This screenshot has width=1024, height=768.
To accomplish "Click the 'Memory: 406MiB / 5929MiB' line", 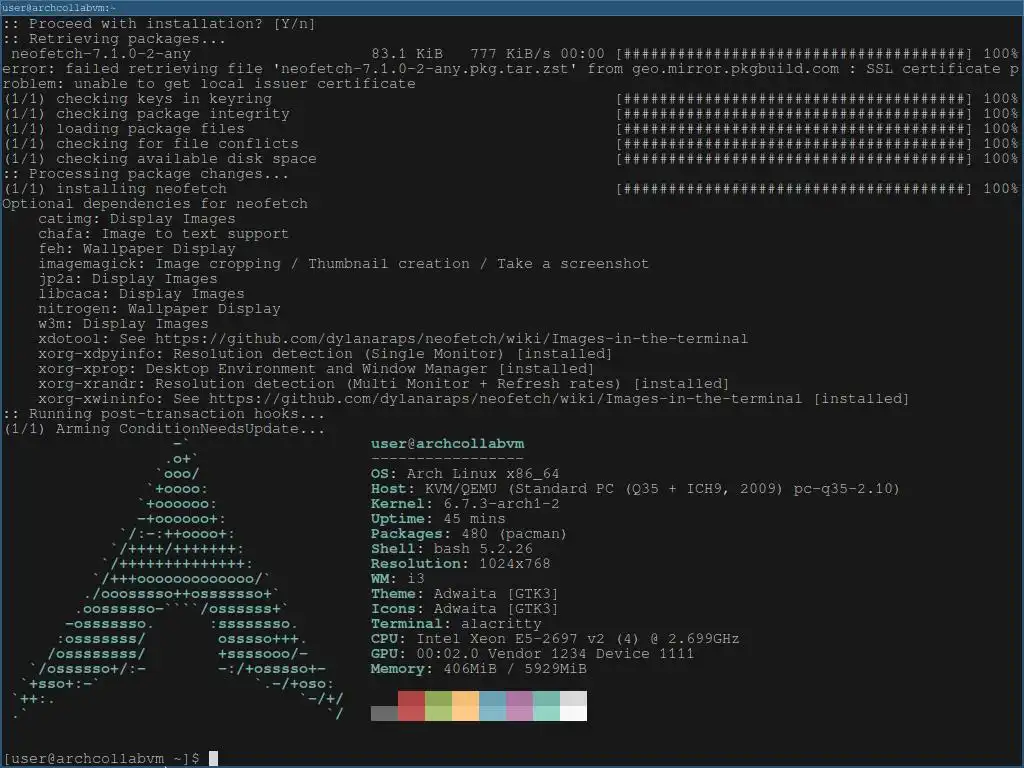I will tap(479, 669).
